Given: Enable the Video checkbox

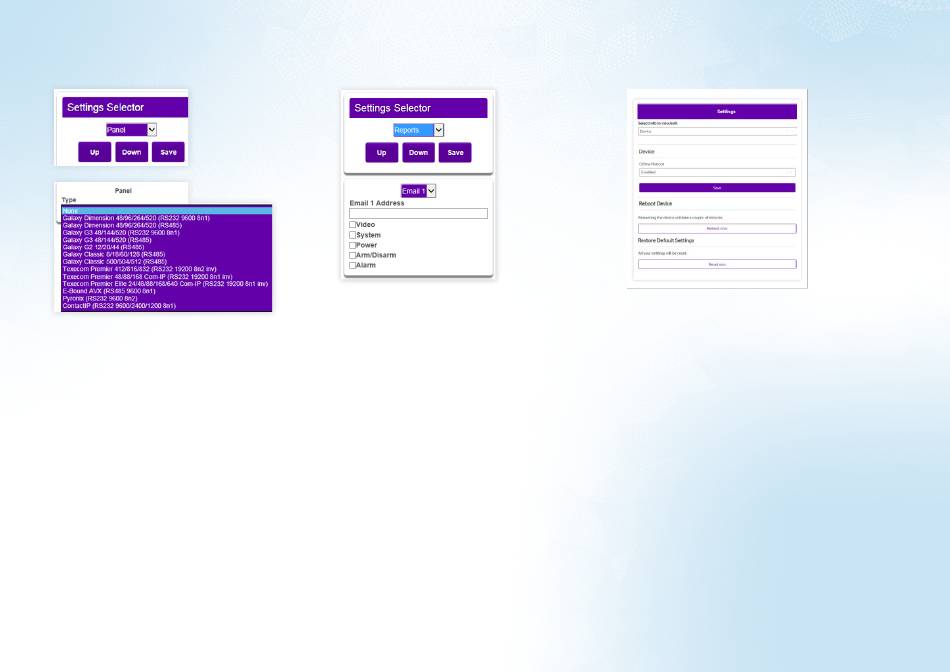Looking at the screenshot, I should point(352,225).
